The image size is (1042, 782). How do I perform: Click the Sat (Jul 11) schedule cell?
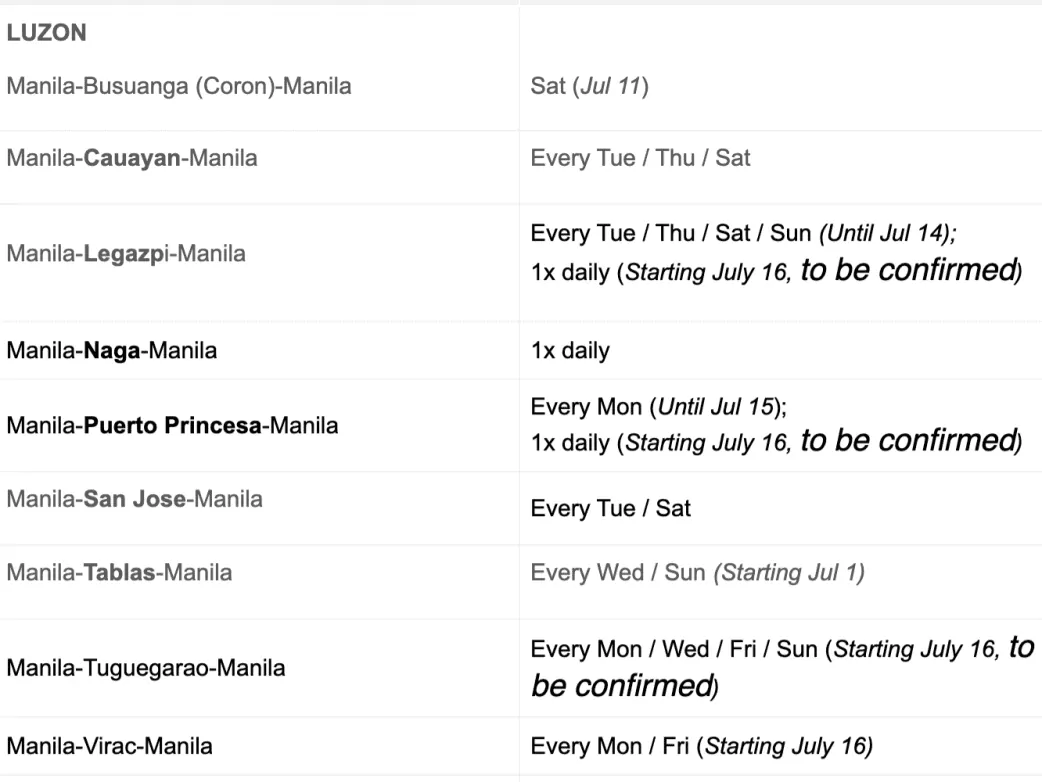coord(590,86)
